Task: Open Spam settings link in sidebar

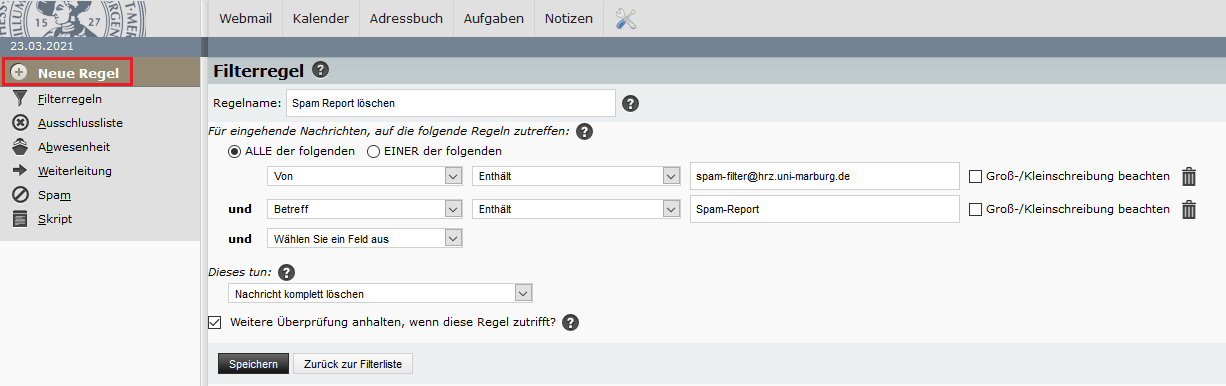Action: pyautogui.click(x=54, y=195)
